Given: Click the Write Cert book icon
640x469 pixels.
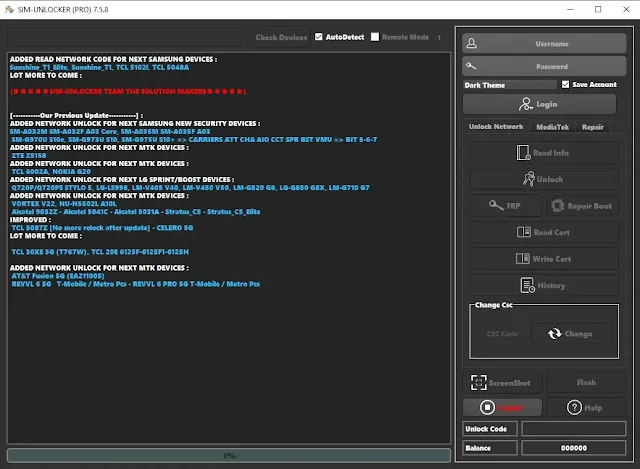Looking at the screenshot, I should [x=523, y=258].
